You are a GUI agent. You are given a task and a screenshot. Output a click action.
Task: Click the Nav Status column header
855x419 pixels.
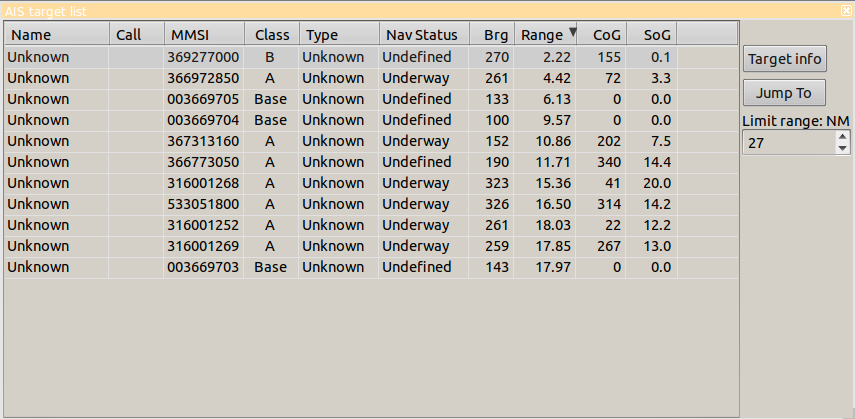[x=423, y=35]
